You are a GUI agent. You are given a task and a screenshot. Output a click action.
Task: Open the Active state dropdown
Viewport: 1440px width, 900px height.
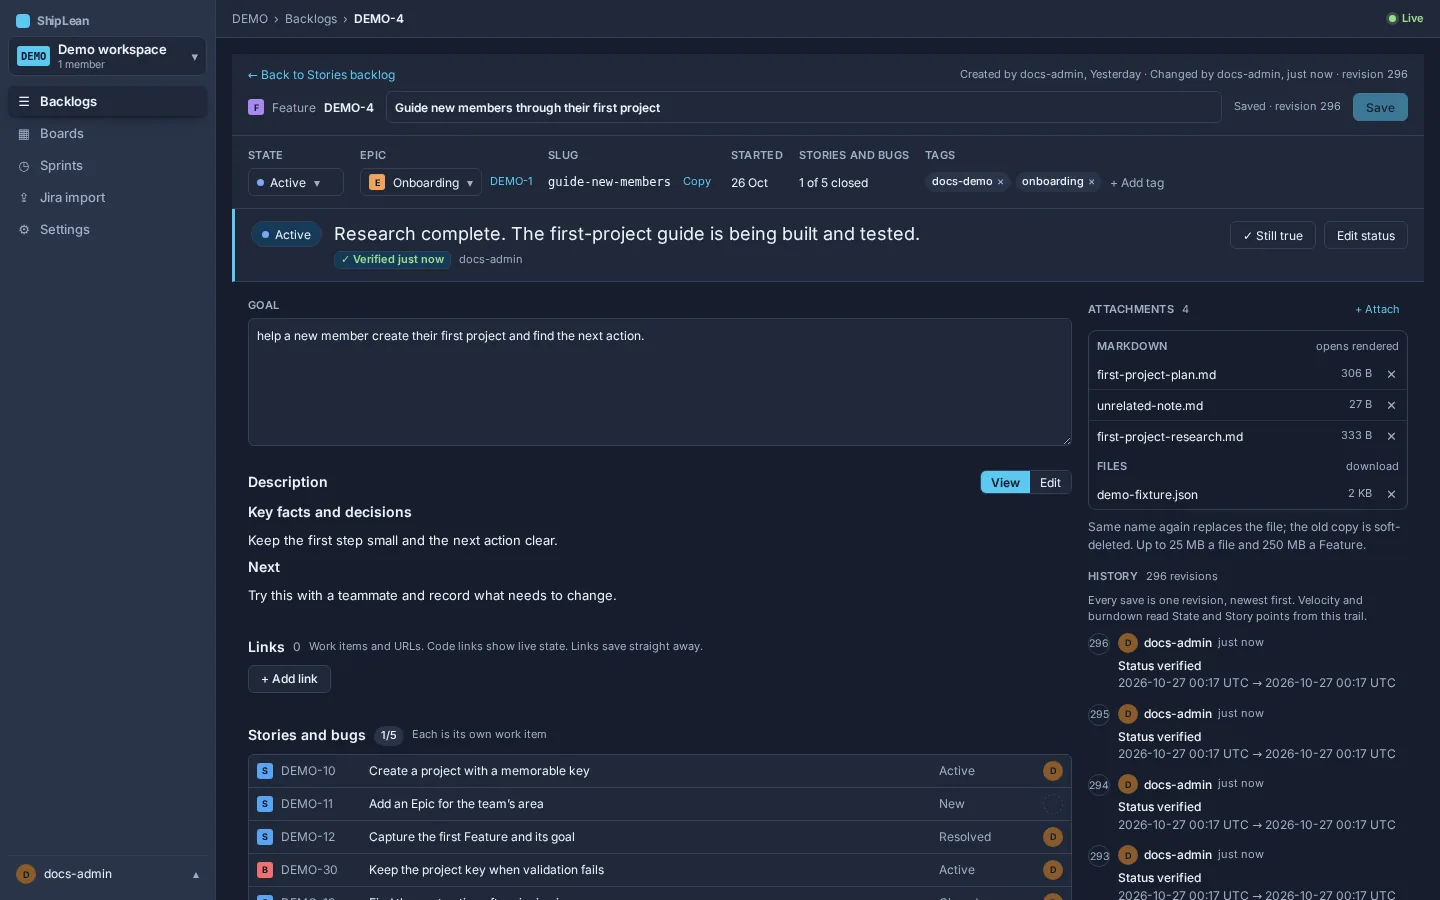click(x=295, y=183)
